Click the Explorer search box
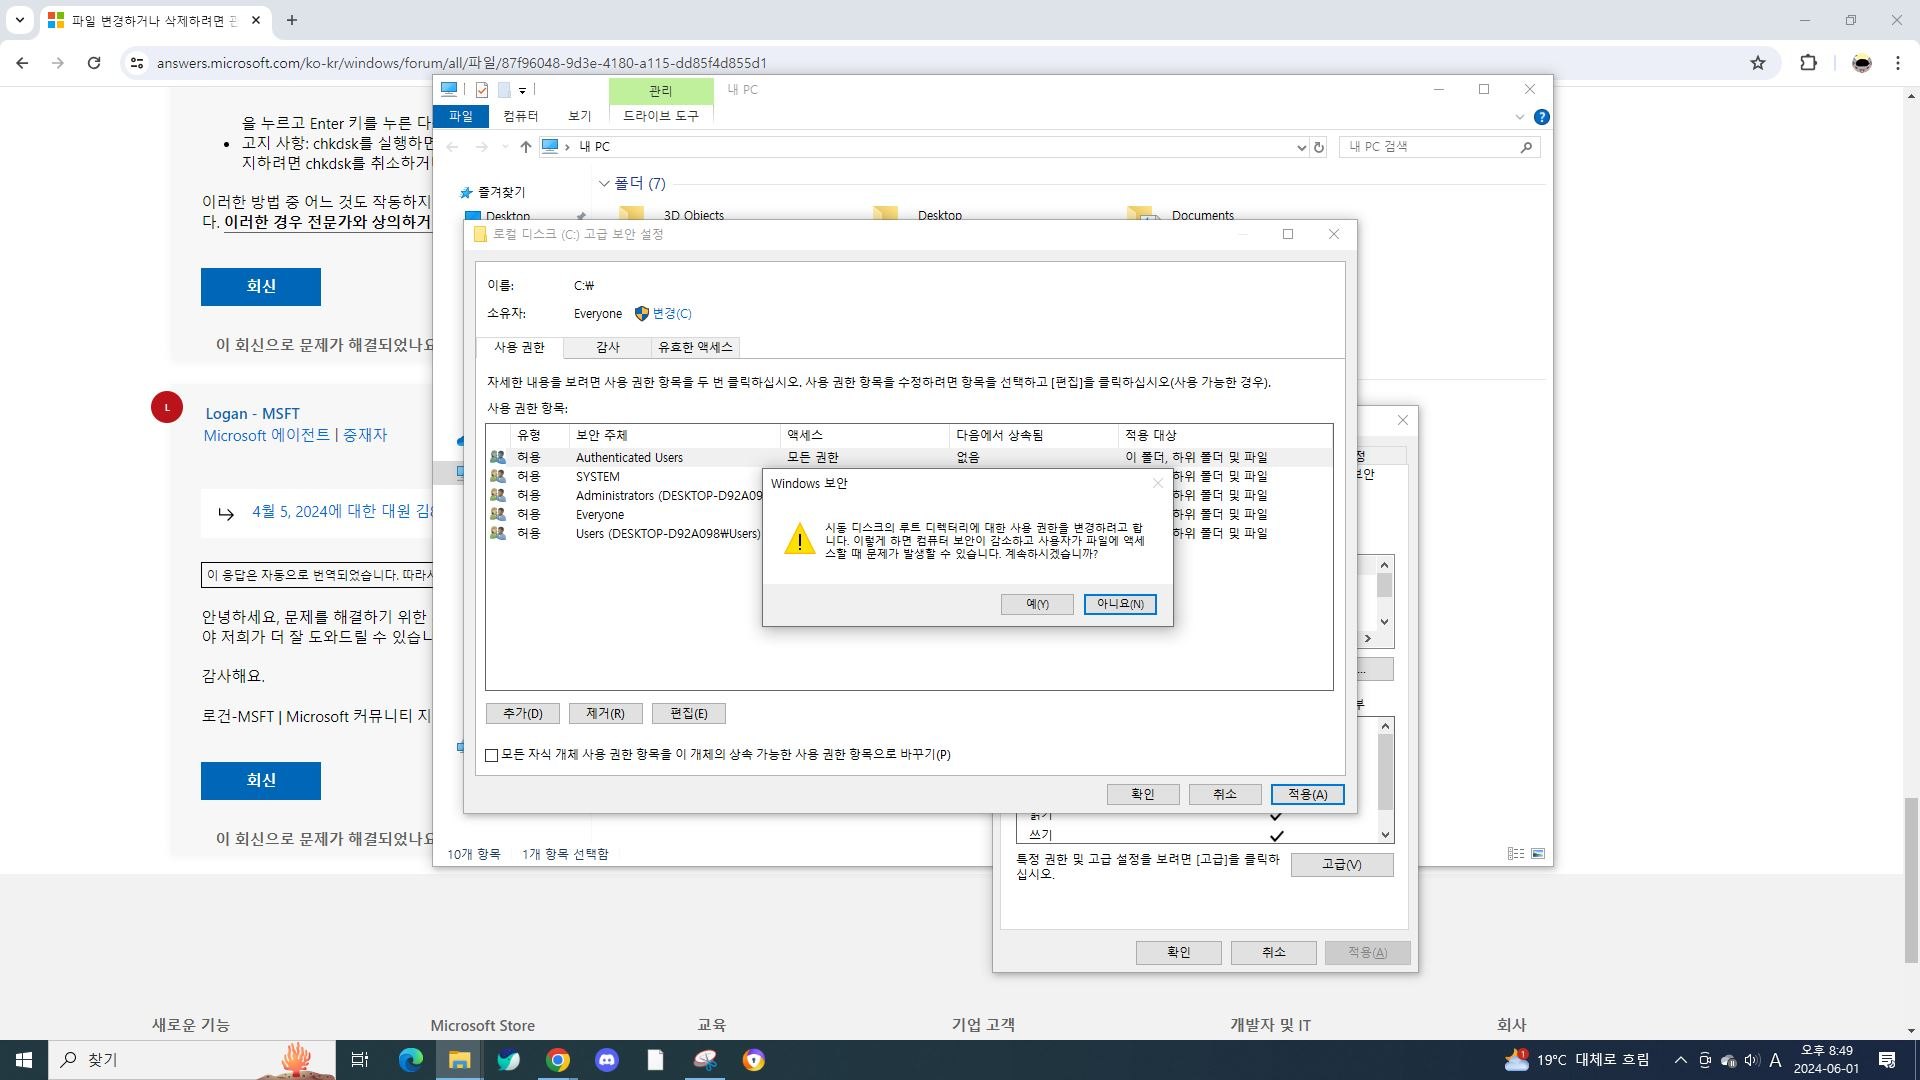 pyautogui.click(x=1430, y=147)
